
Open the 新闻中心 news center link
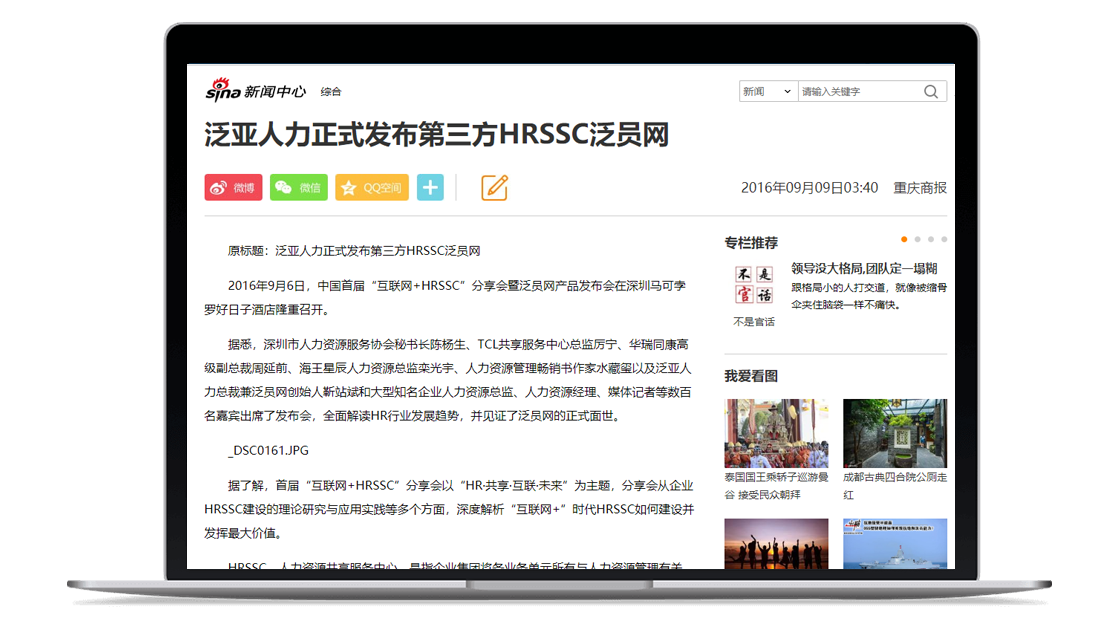[275, 91]
